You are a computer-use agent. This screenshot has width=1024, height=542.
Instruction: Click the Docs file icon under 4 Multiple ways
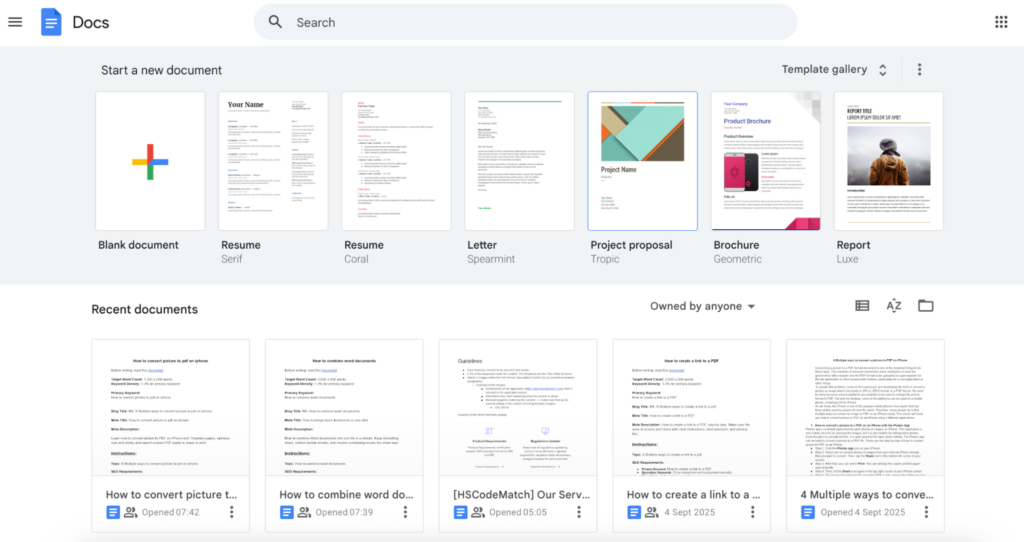[807, 513]
